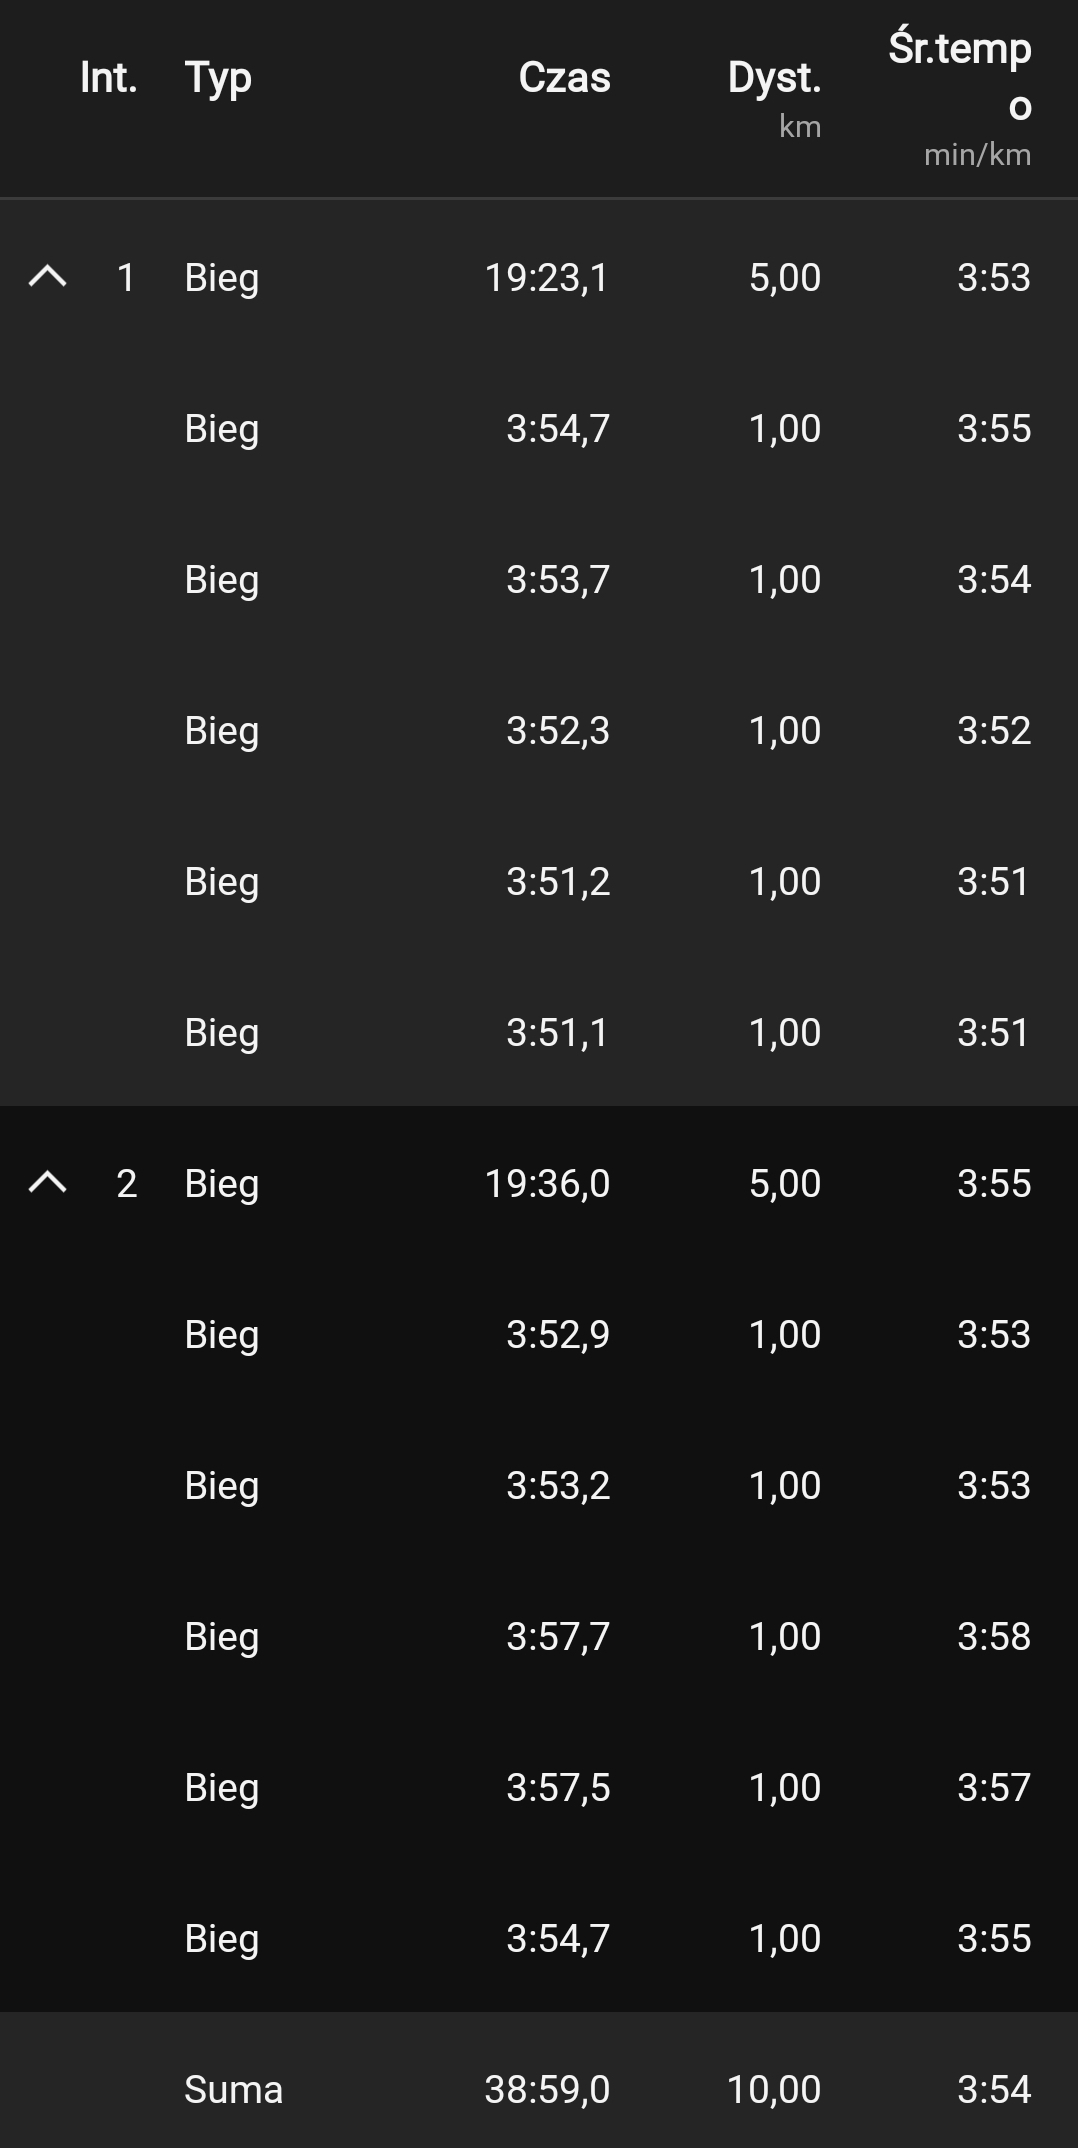Collapse interval 1 using its chevron
This screenshot has height=2148, width=1078.
pos(47,277)
